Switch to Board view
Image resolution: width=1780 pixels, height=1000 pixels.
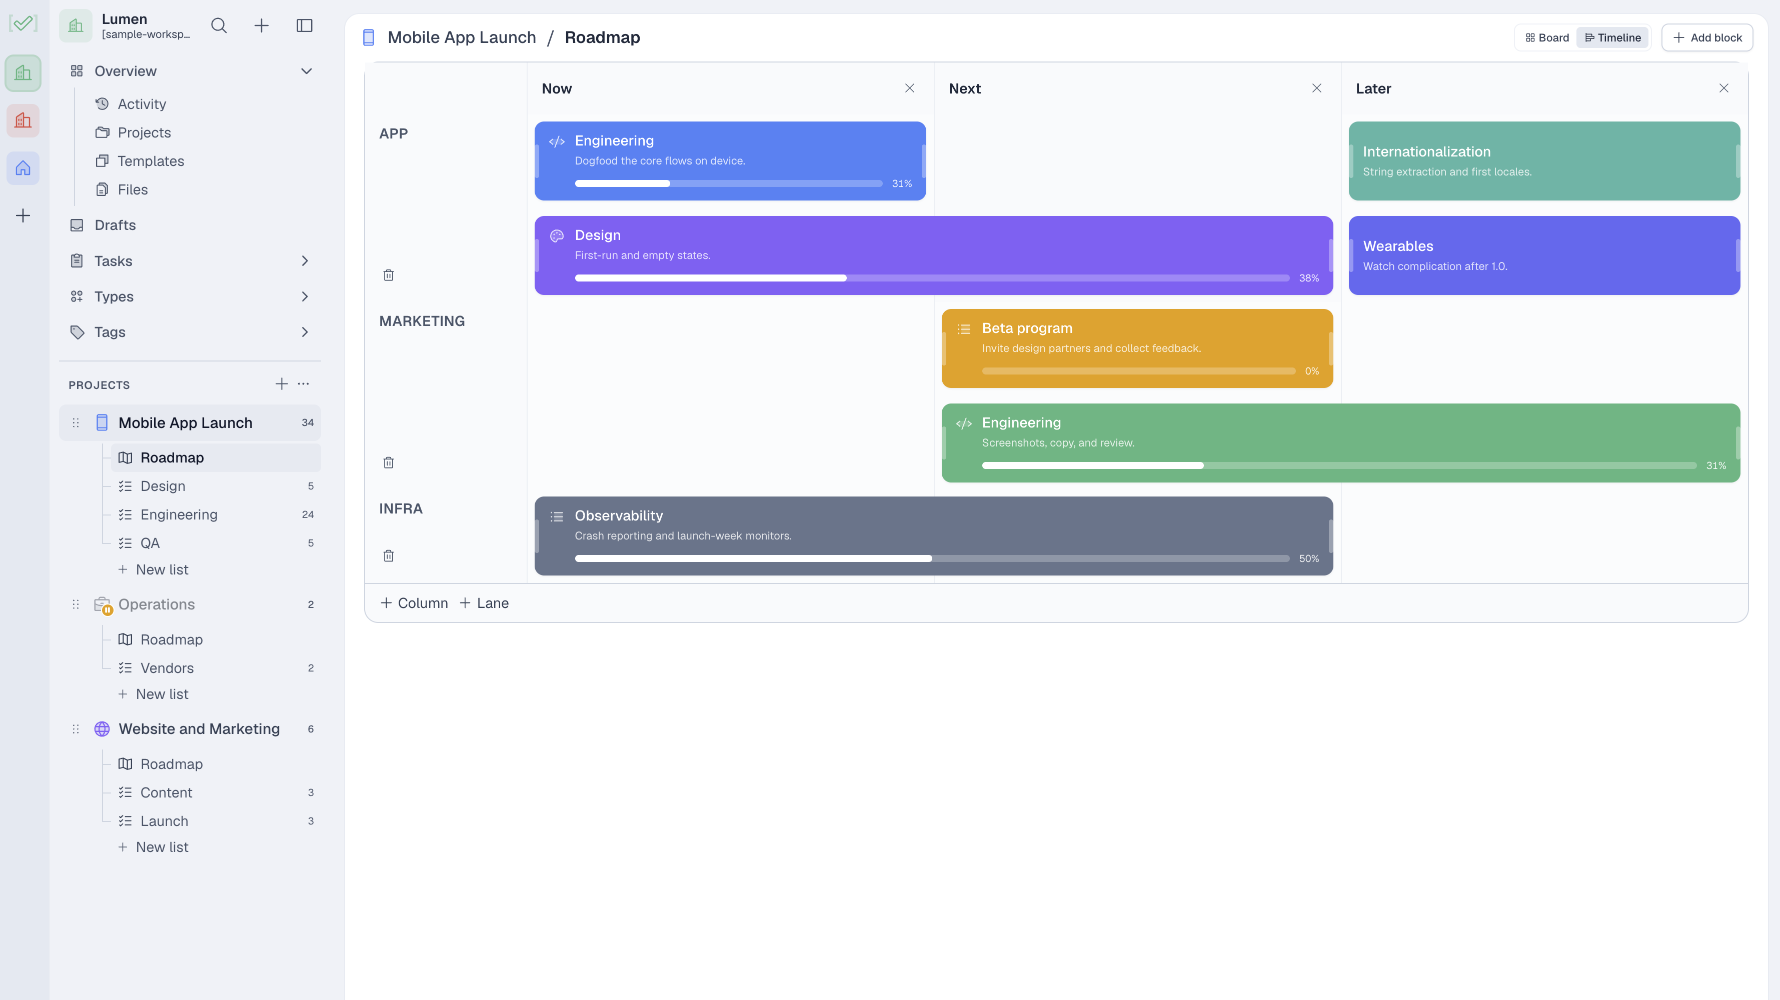pos(1547,38)
